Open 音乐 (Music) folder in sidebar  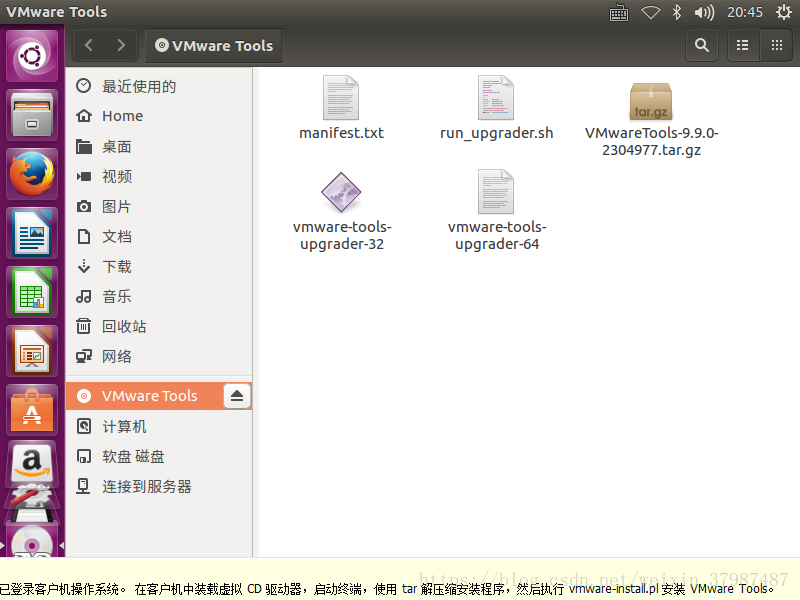click(x=159, y=296)
